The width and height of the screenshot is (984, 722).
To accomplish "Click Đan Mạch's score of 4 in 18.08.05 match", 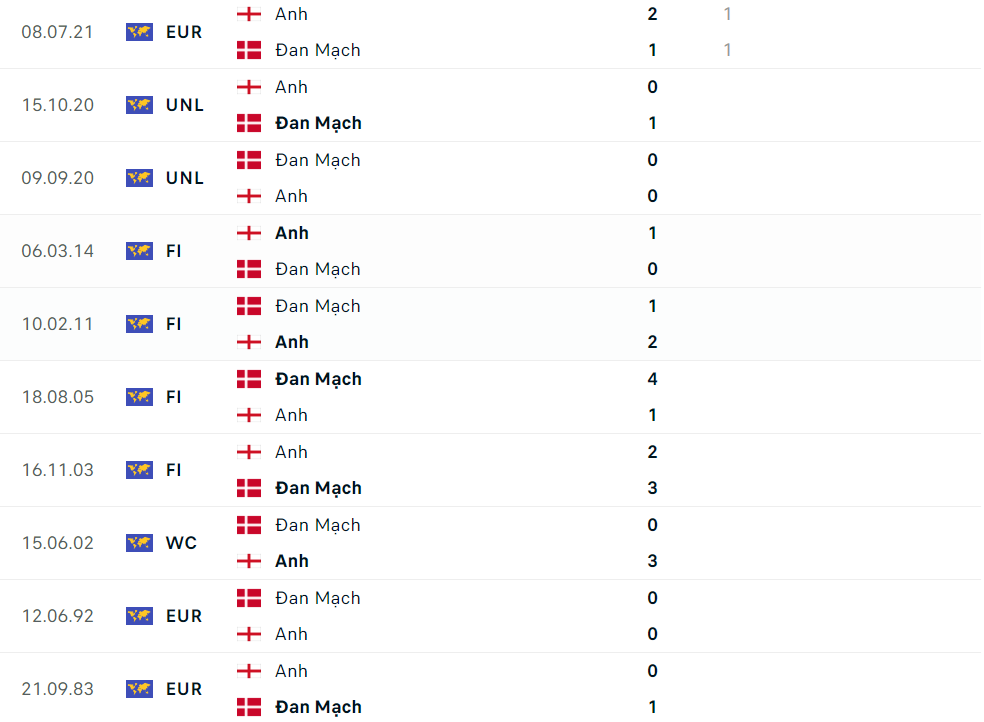I will 653,379.
